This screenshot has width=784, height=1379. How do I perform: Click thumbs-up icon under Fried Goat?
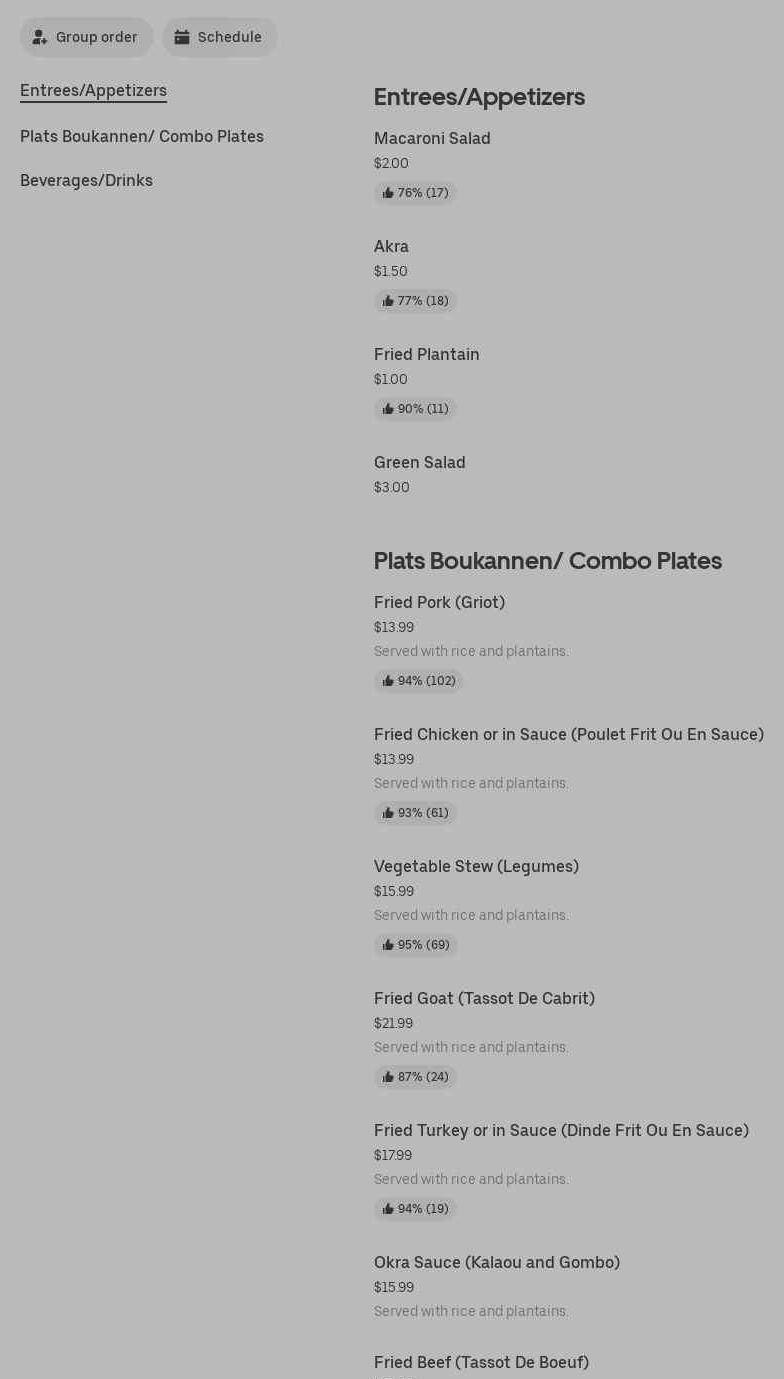coord(388,1077)
